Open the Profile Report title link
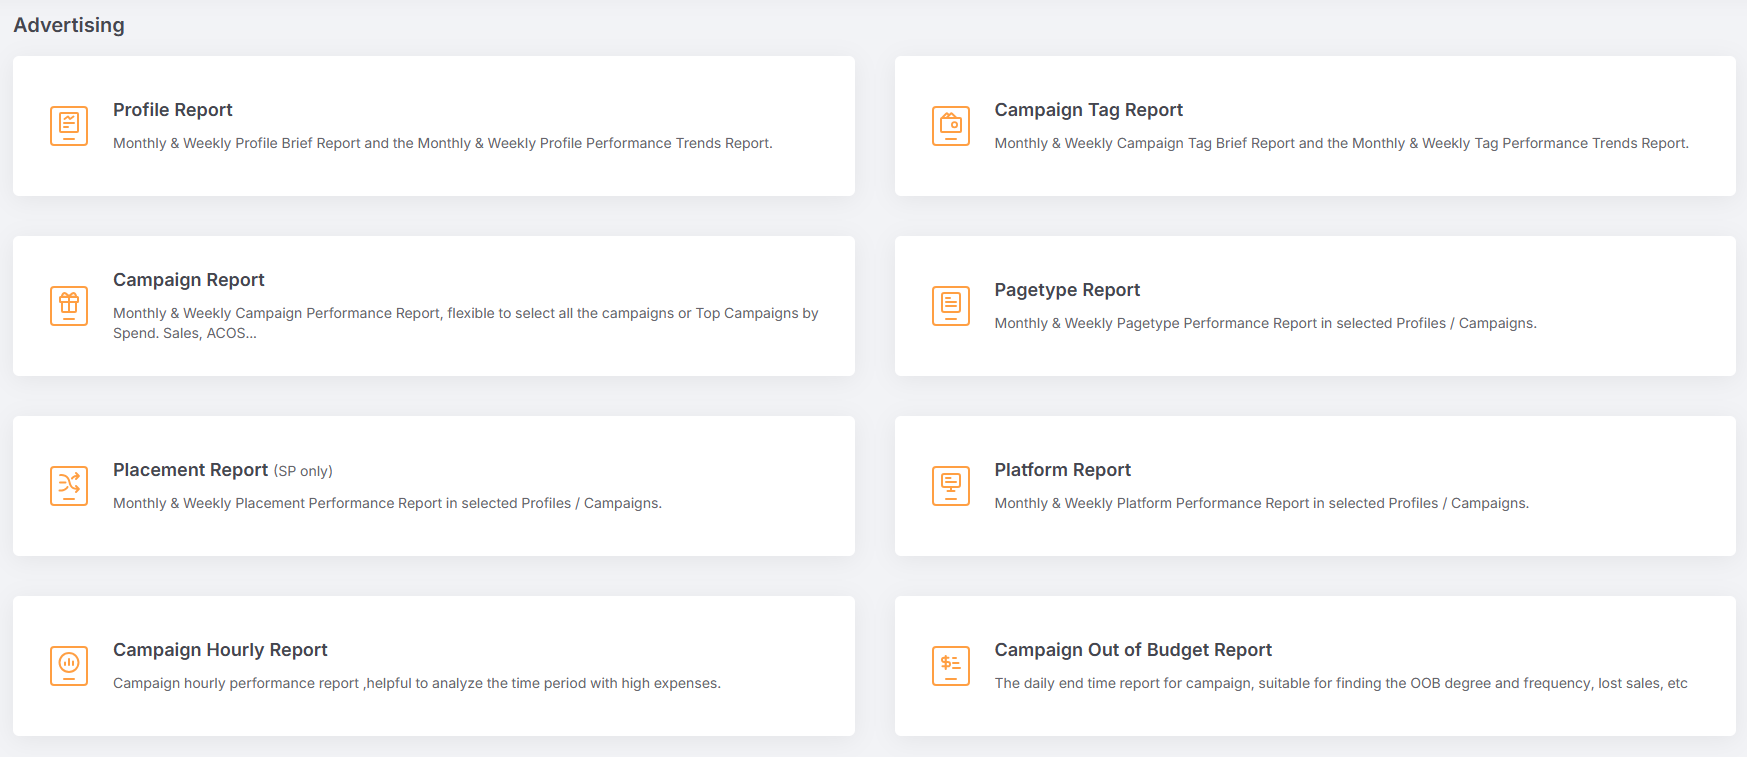This screenshot has width=1747, height=757. [x=172, y=110]
